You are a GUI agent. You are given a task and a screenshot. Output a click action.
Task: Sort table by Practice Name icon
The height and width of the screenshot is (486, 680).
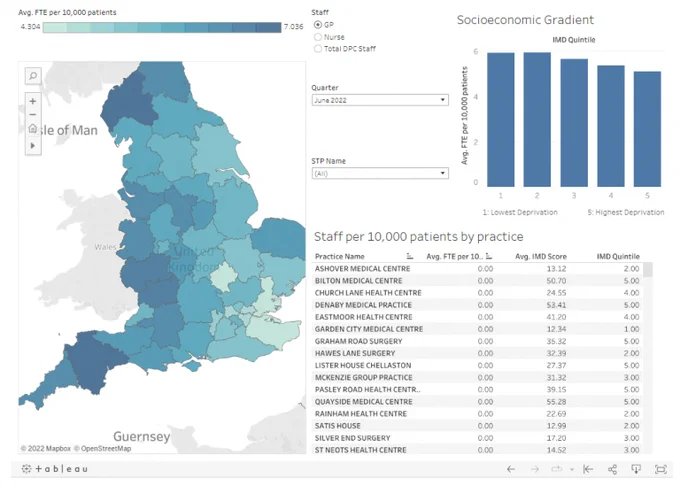point(410,256)
